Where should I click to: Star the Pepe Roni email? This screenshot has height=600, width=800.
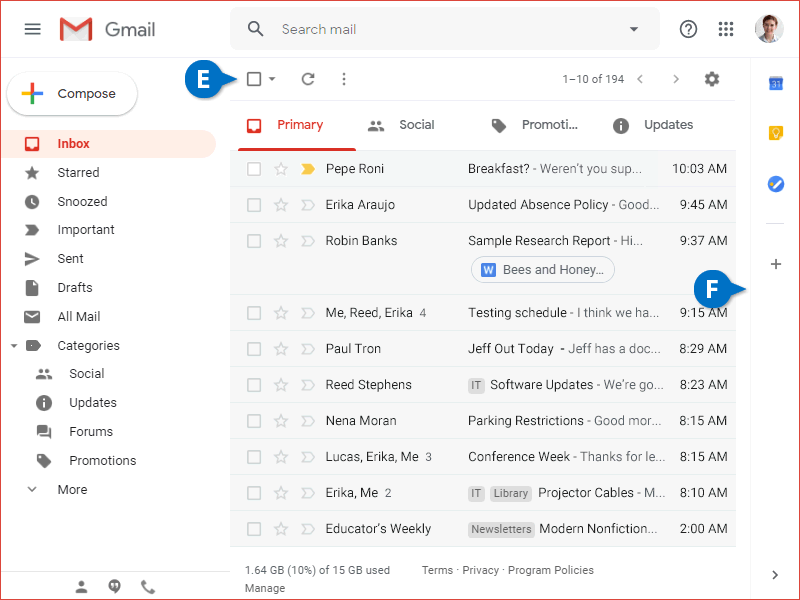coord(281,169)
